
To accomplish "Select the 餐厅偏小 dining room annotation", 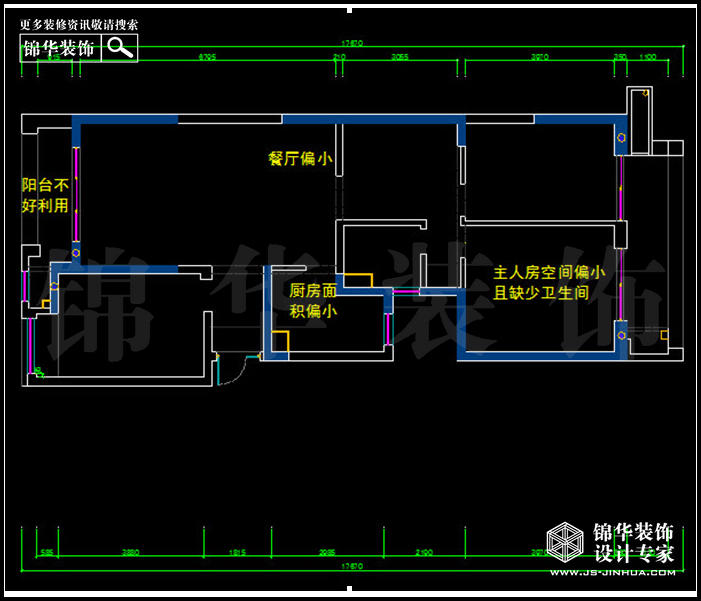I will [x=300, y=158].
